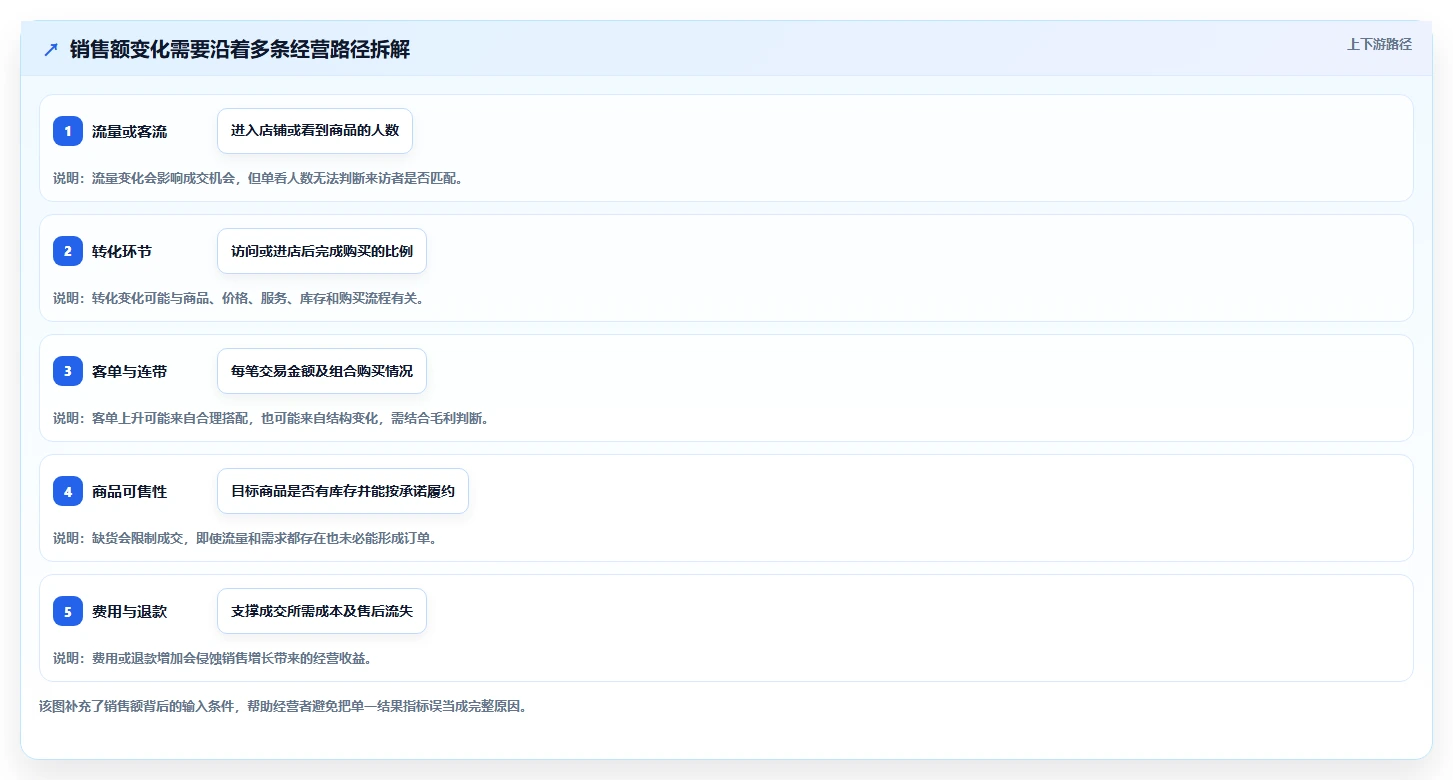
Task: Click the 客单与连带 label
Action: click(129, 371)
